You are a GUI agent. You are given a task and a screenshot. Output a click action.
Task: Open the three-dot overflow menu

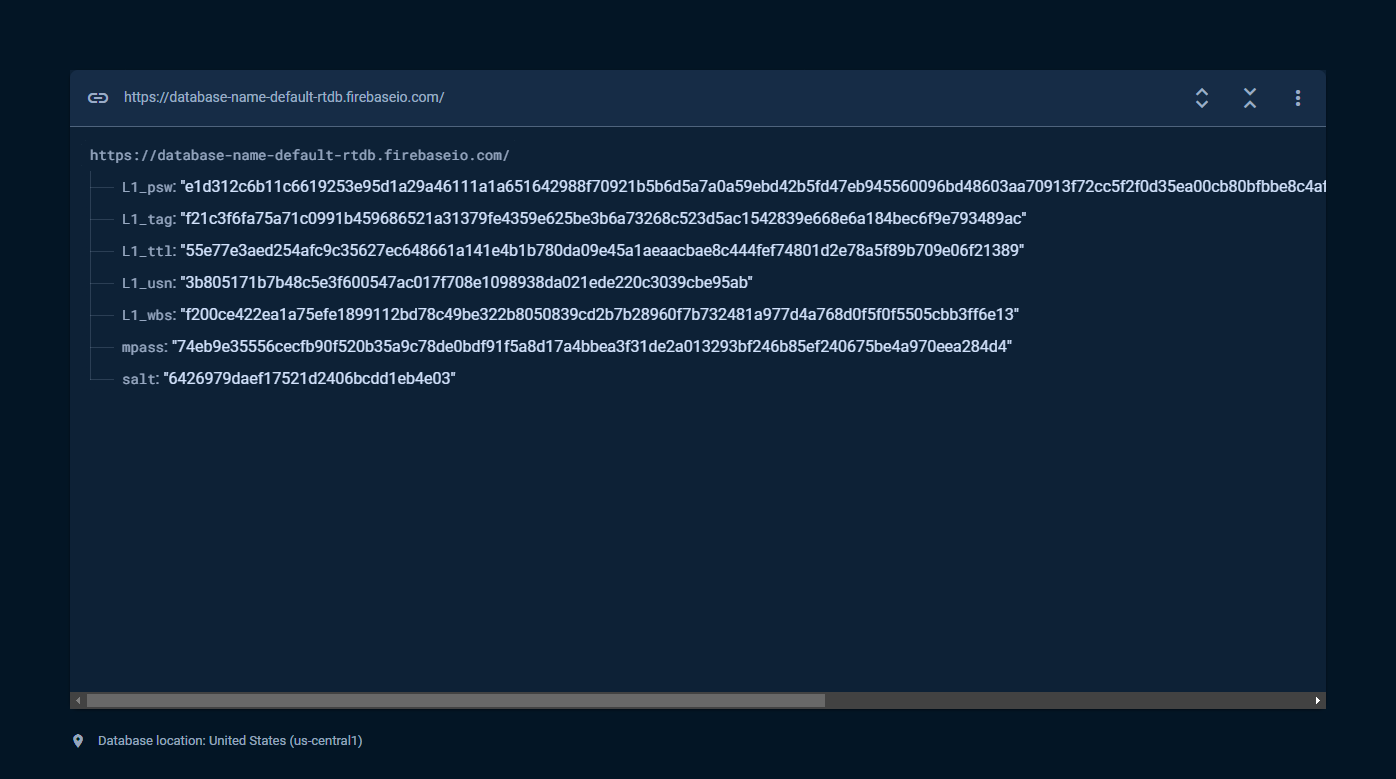[1298, 98]
